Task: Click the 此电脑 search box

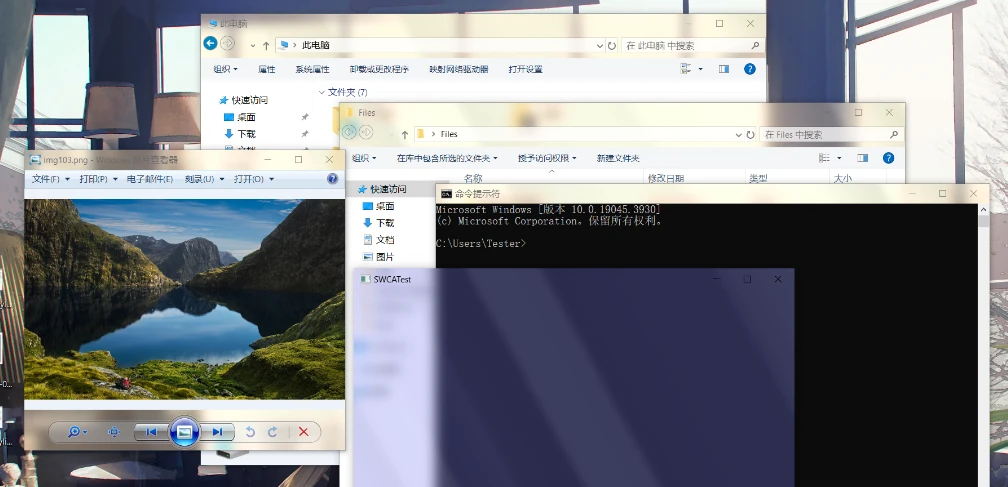Action: click(x=690, y=45)
